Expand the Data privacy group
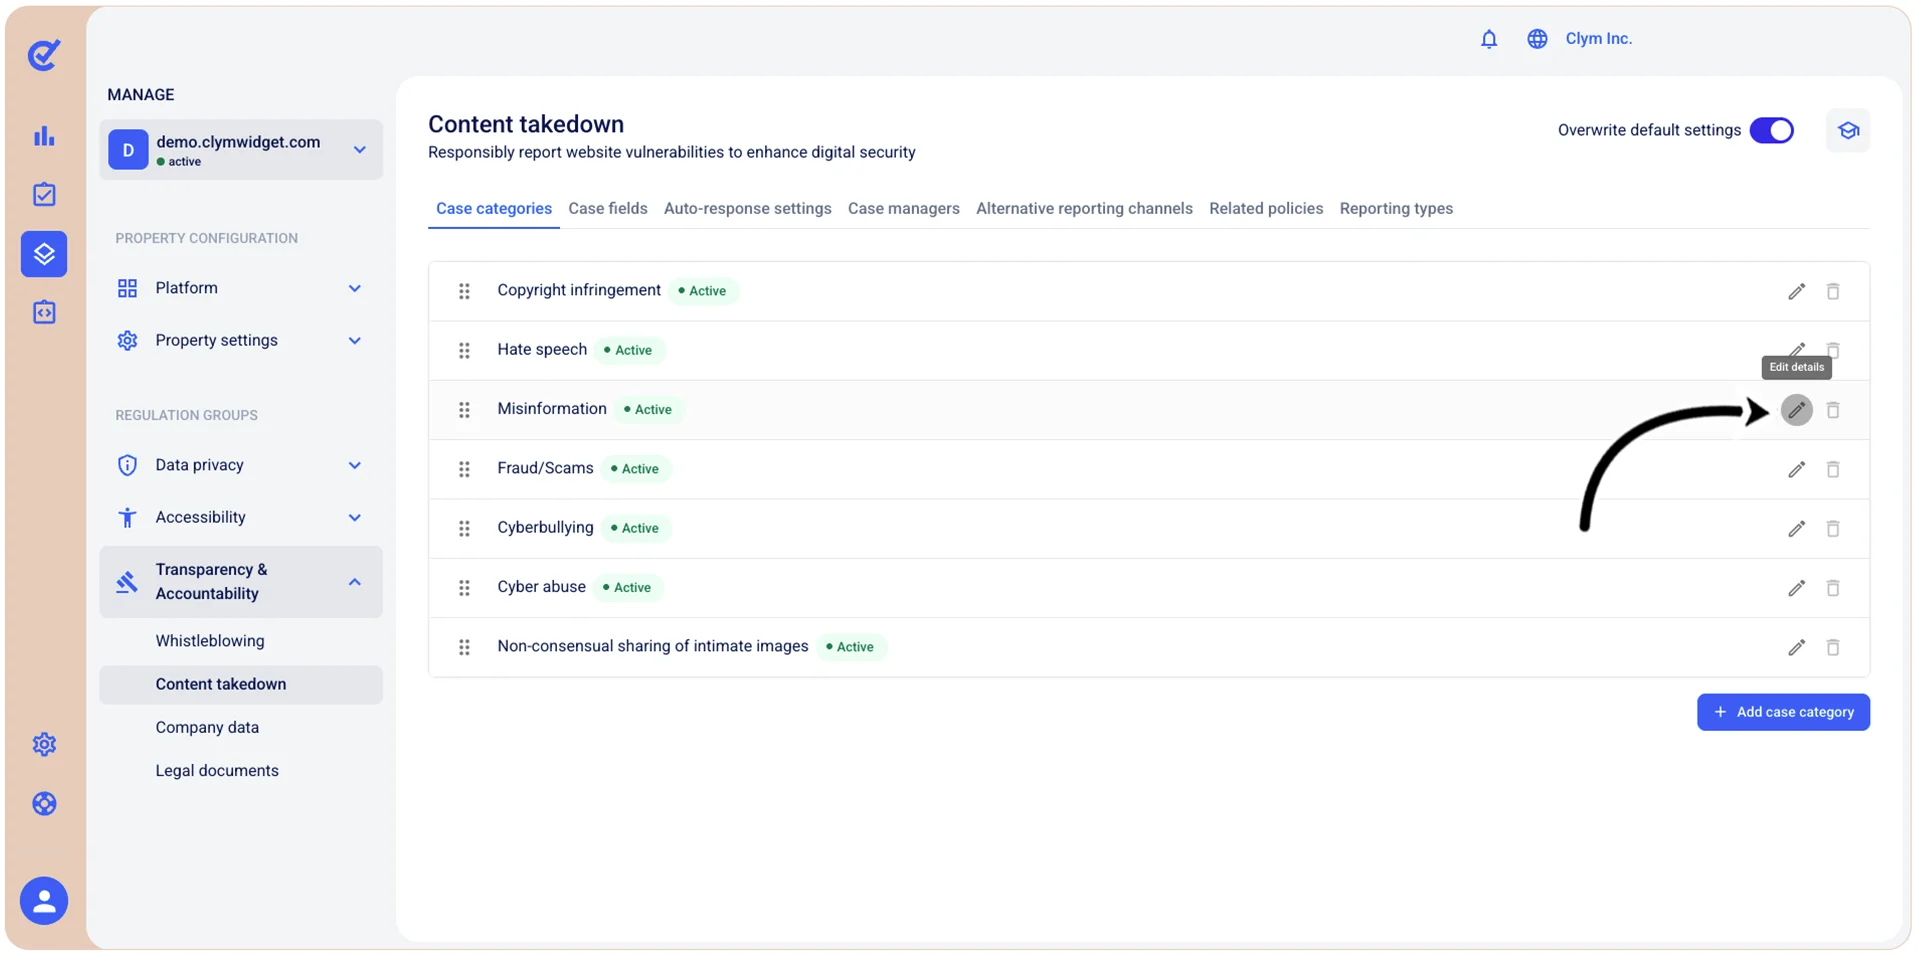Screen dimensions: 1917x955 [241, 465]
